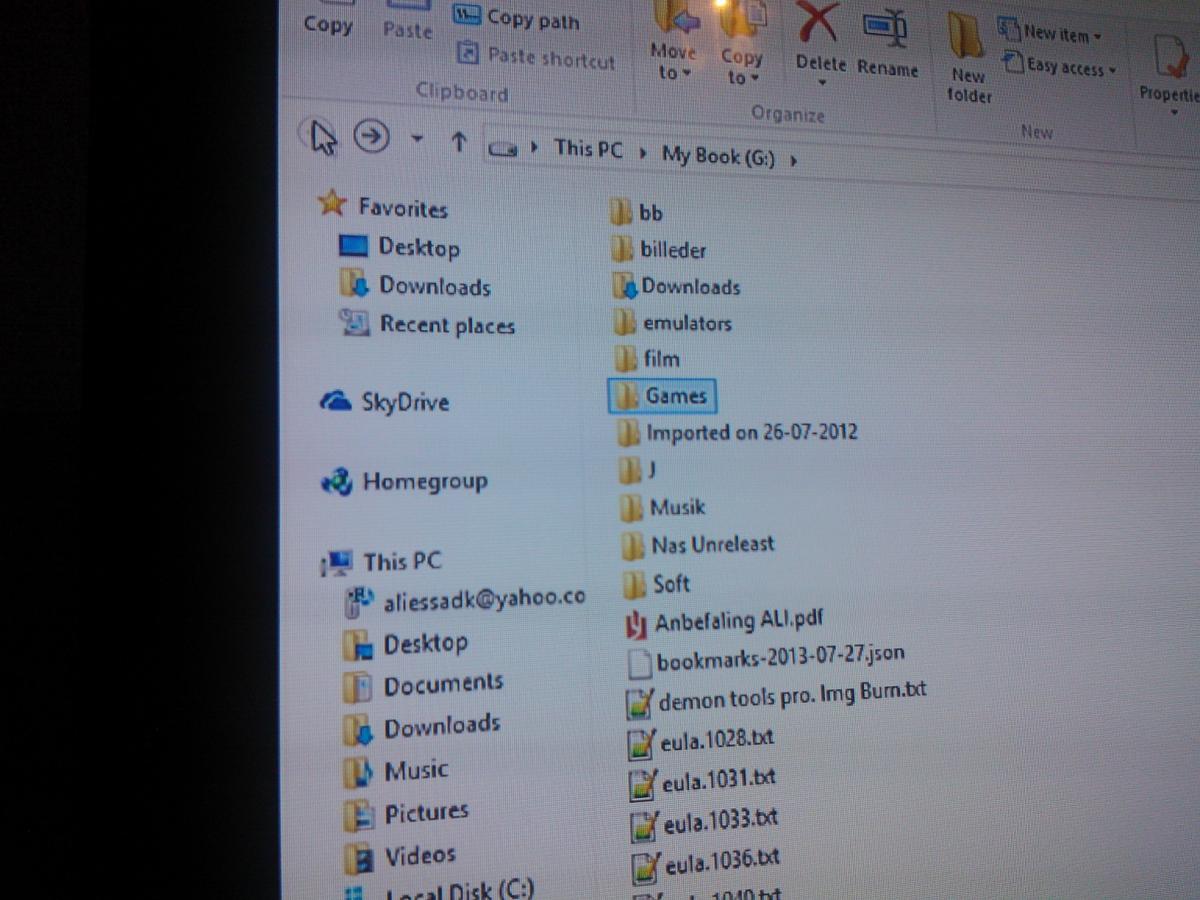The width and height of the screenshot is (1200, 900).
Task: Click the Up one level arrow
Action: [x=458, y=142]
